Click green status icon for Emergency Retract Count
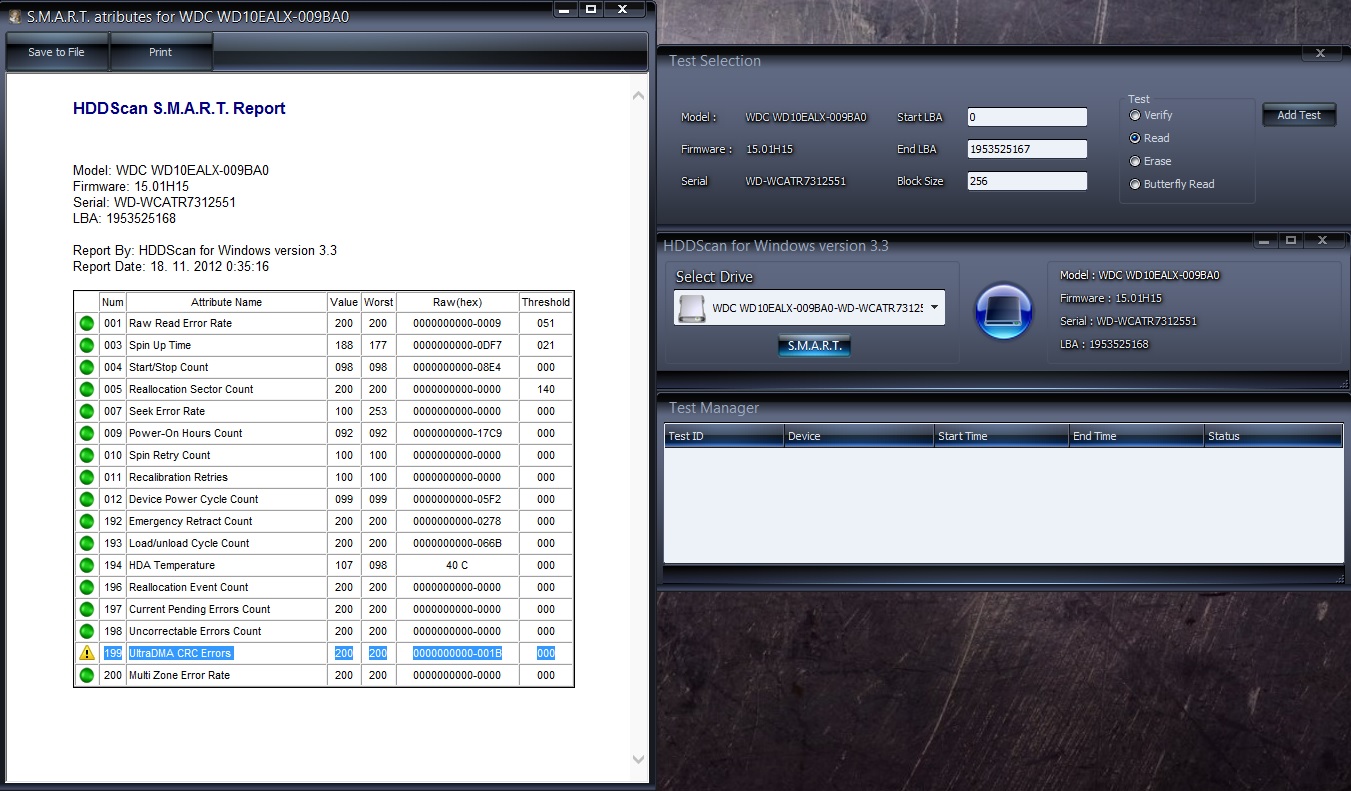 tap(87, 521)
